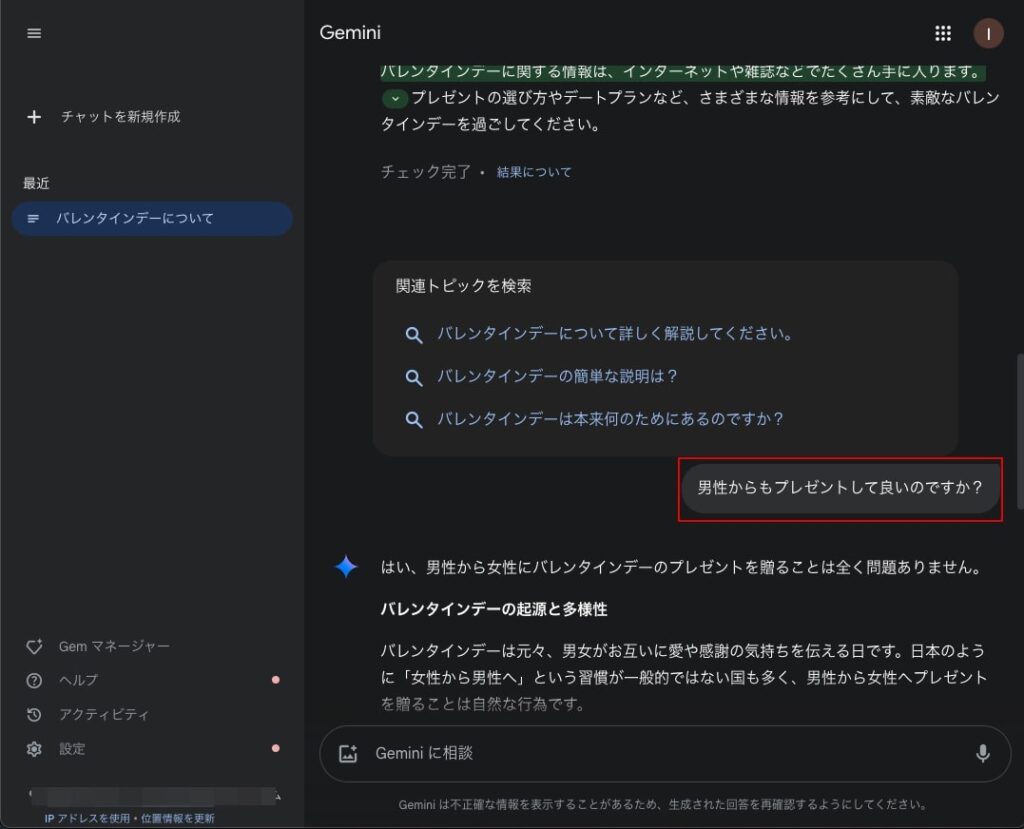Click the pink notification dot beside 設定

[x=276, y=749]
